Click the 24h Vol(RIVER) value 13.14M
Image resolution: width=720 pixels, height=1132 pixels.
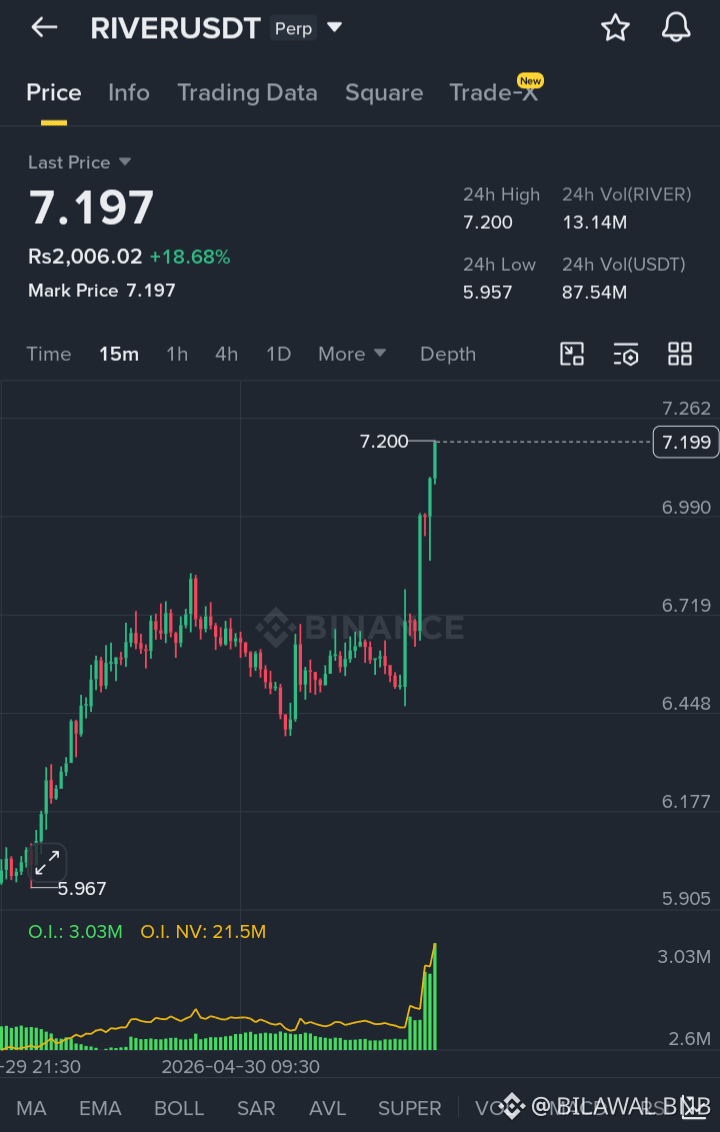pos(594,222)
